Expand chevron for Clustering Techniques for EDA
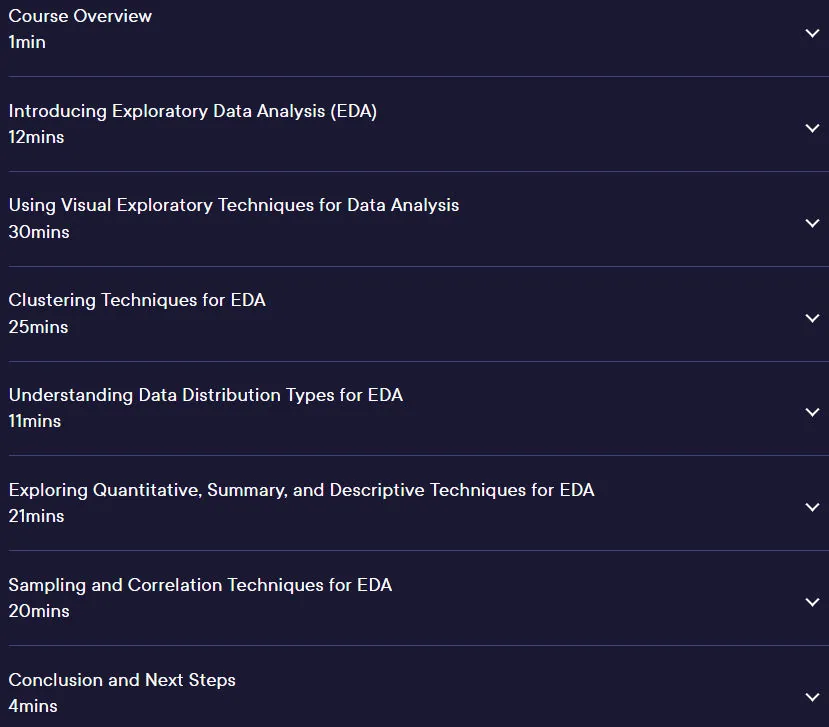829x727 pixels. pos(812,318)
